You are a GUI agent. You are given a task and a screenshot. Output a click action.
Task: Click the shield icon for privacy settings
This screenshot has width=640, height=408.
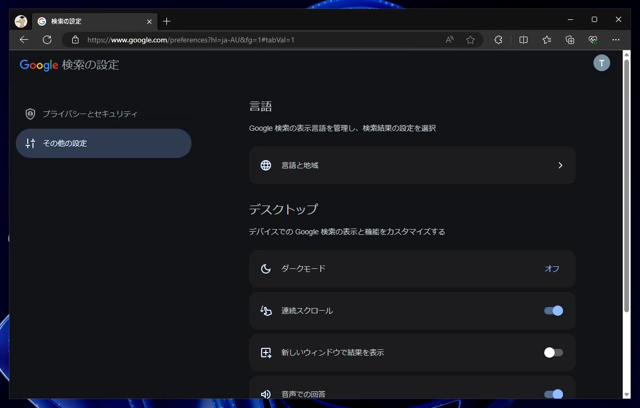point(30,114)
